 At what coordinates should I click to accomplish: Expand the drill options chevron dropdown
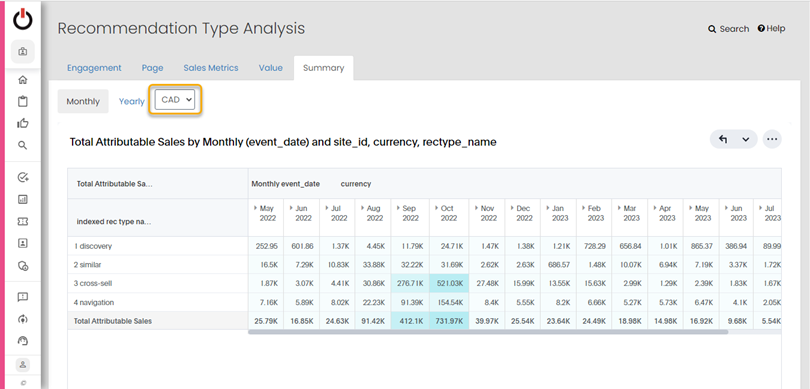745,139
